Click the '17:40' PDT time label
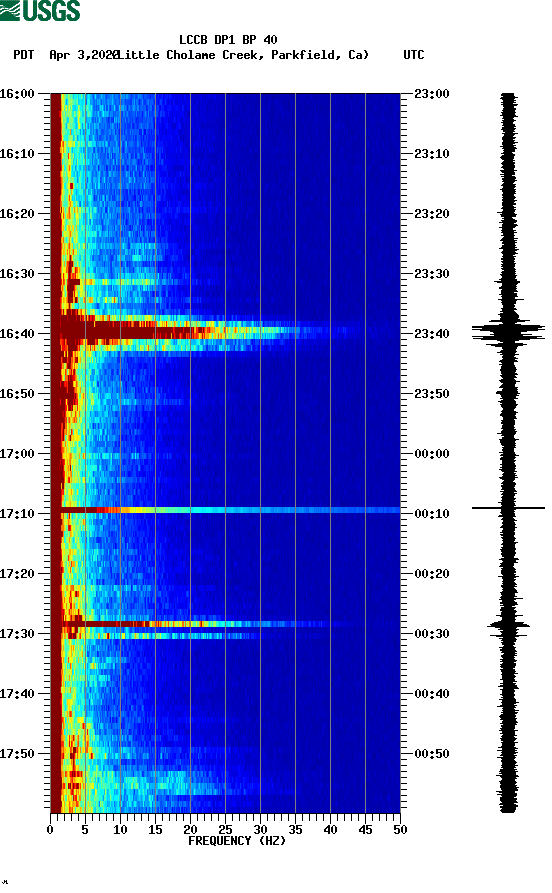 pos(17,694)
